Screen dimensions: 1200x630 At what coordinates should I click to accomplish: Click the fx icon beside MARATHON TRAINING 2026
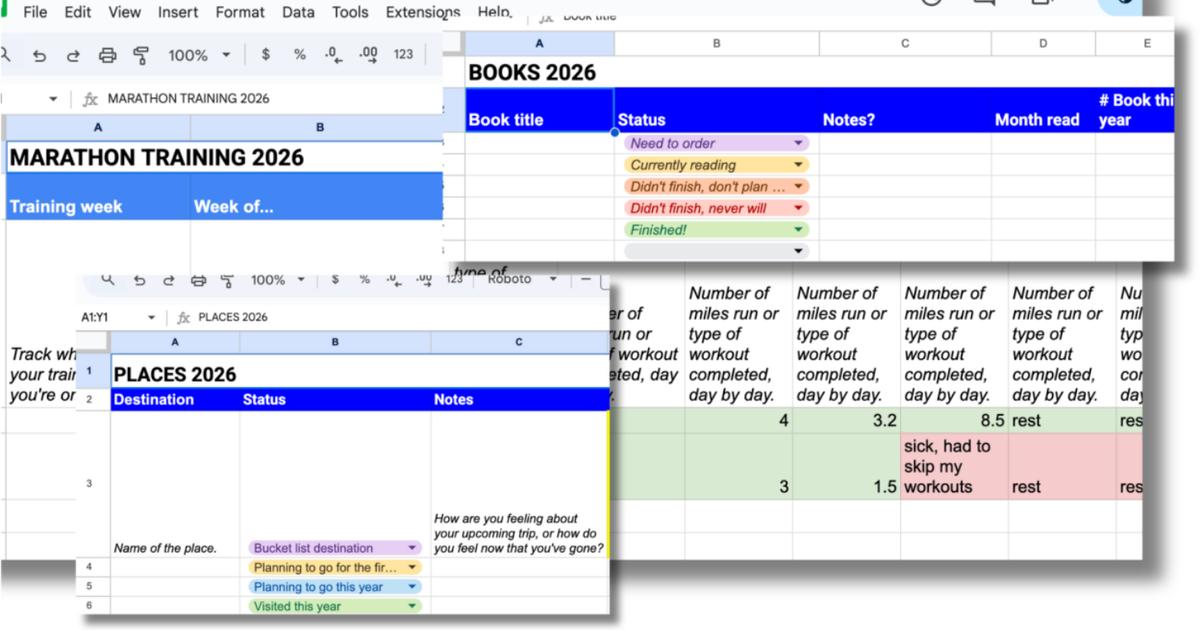coord(90,99)
